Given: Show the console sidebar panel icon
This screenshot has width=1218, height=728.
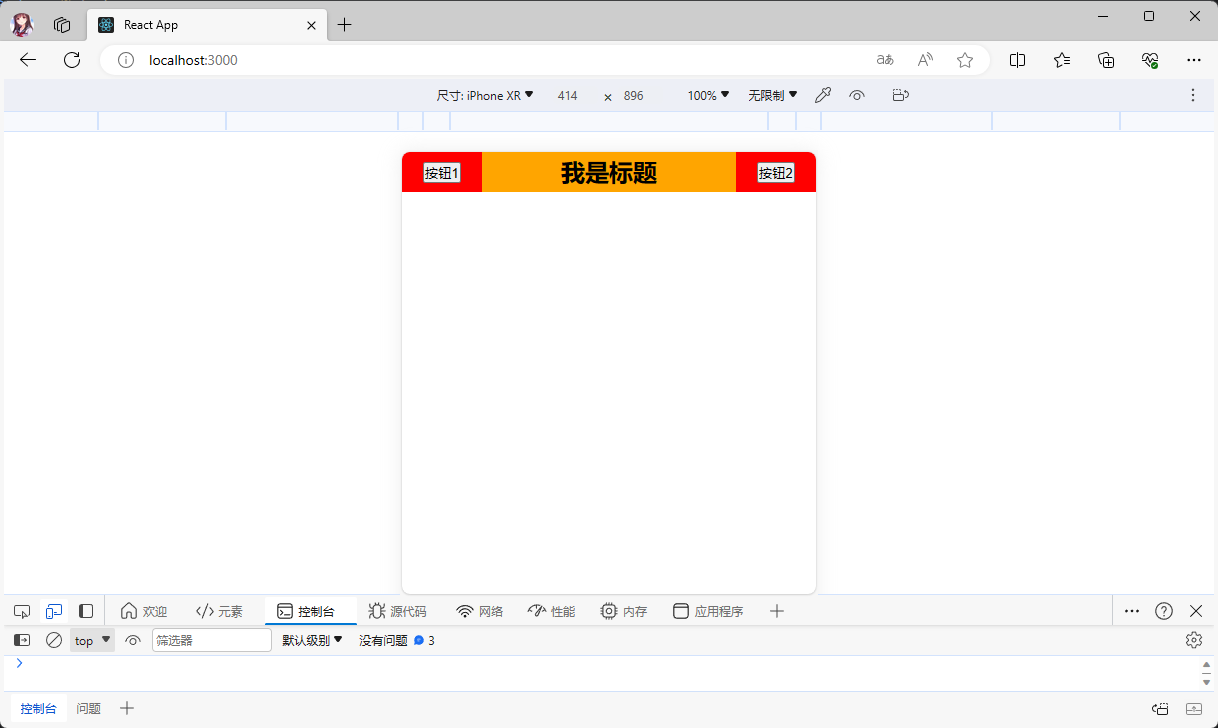Looking at the screenshot, I should [21, 639].
